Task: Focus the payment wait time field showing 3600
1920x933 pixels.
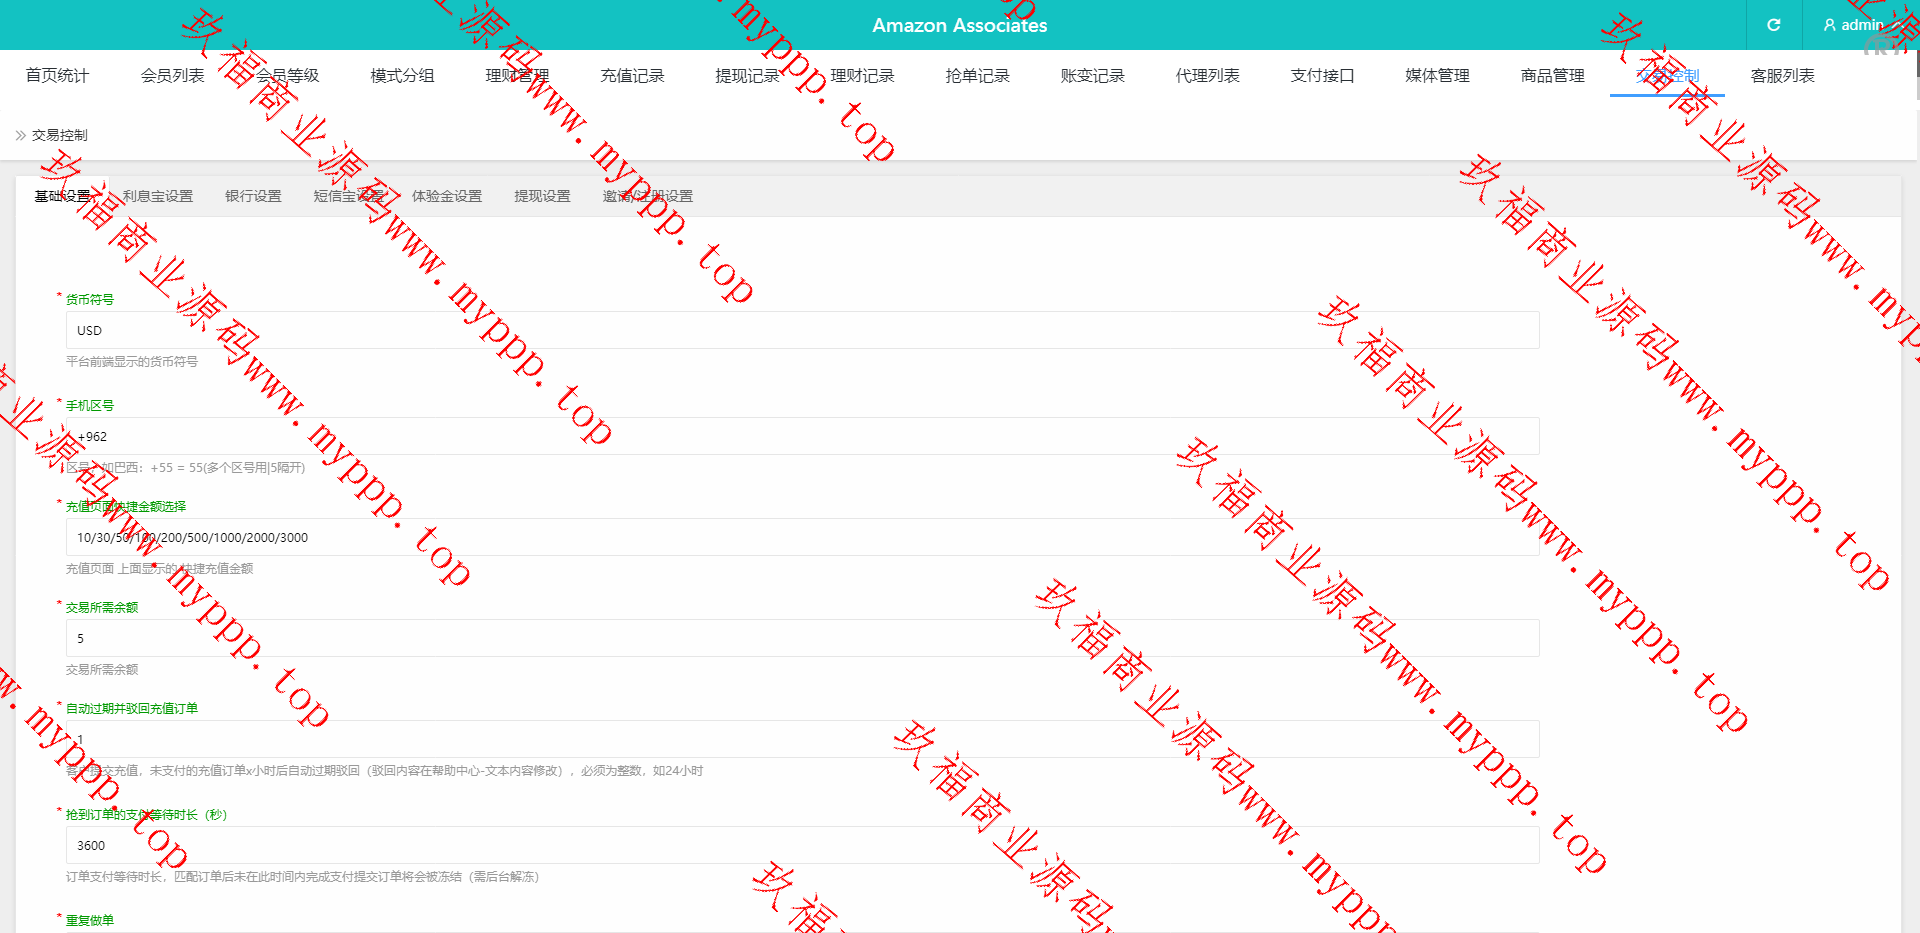Action: pyautogui.click(x=802, y=845)
